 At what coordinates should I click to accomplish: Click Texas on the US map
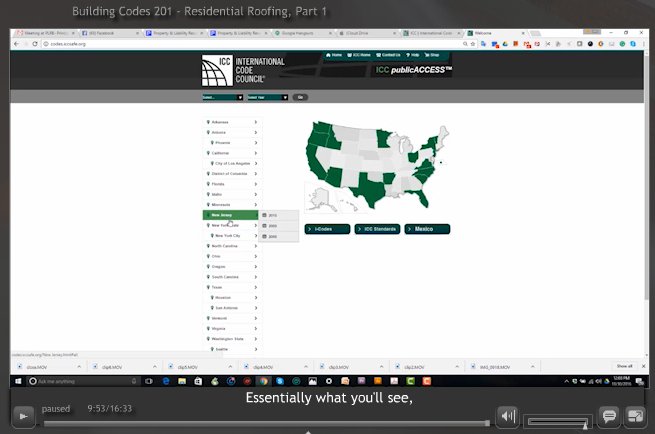coord(369,190)
